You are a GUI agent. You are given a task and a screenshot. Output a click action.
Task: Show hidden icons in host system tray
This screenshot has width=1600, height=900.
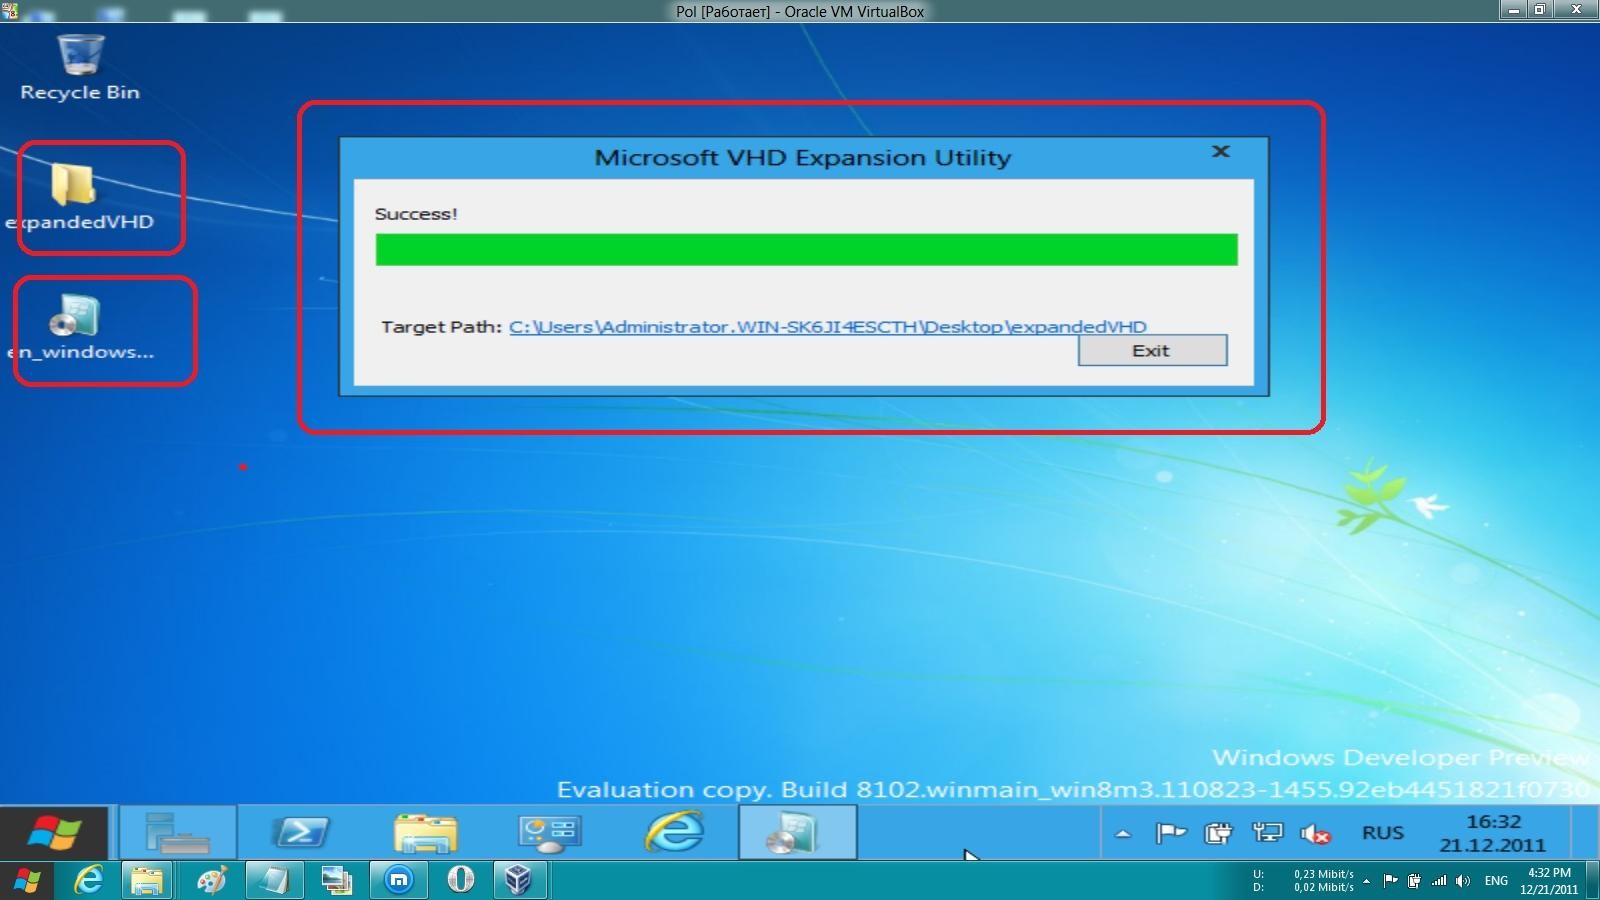pos(1366,881)
